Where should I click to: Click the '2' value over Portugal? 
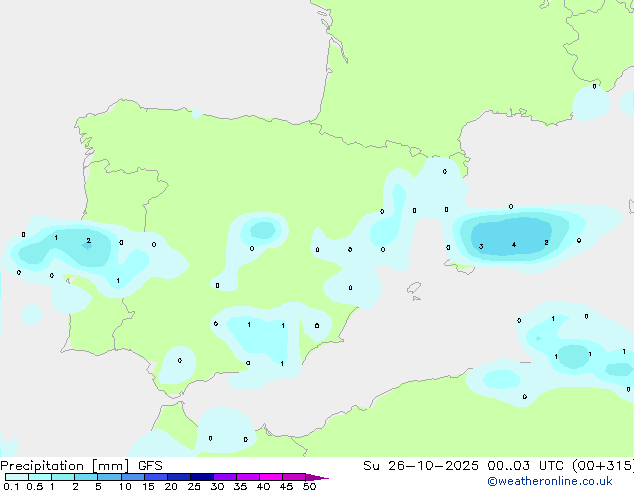(x=89, y=241)
